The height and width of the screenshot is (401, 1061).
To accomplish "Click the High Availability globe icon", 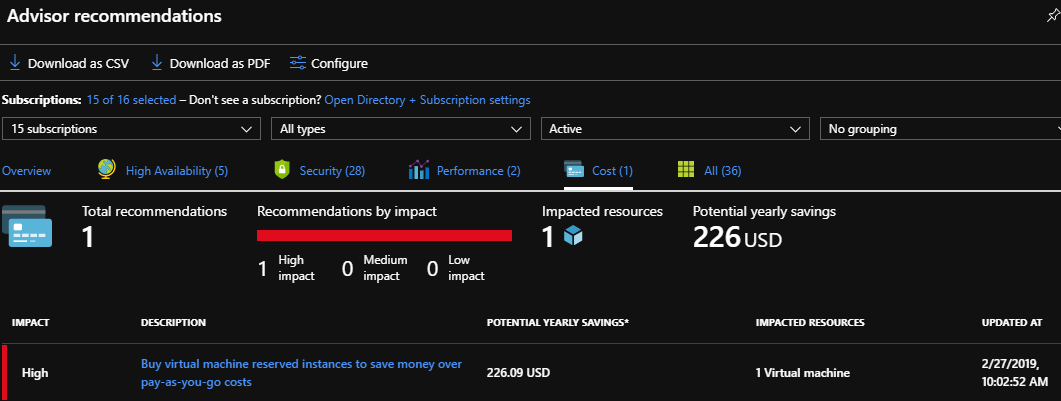I will tap(107, 170).
